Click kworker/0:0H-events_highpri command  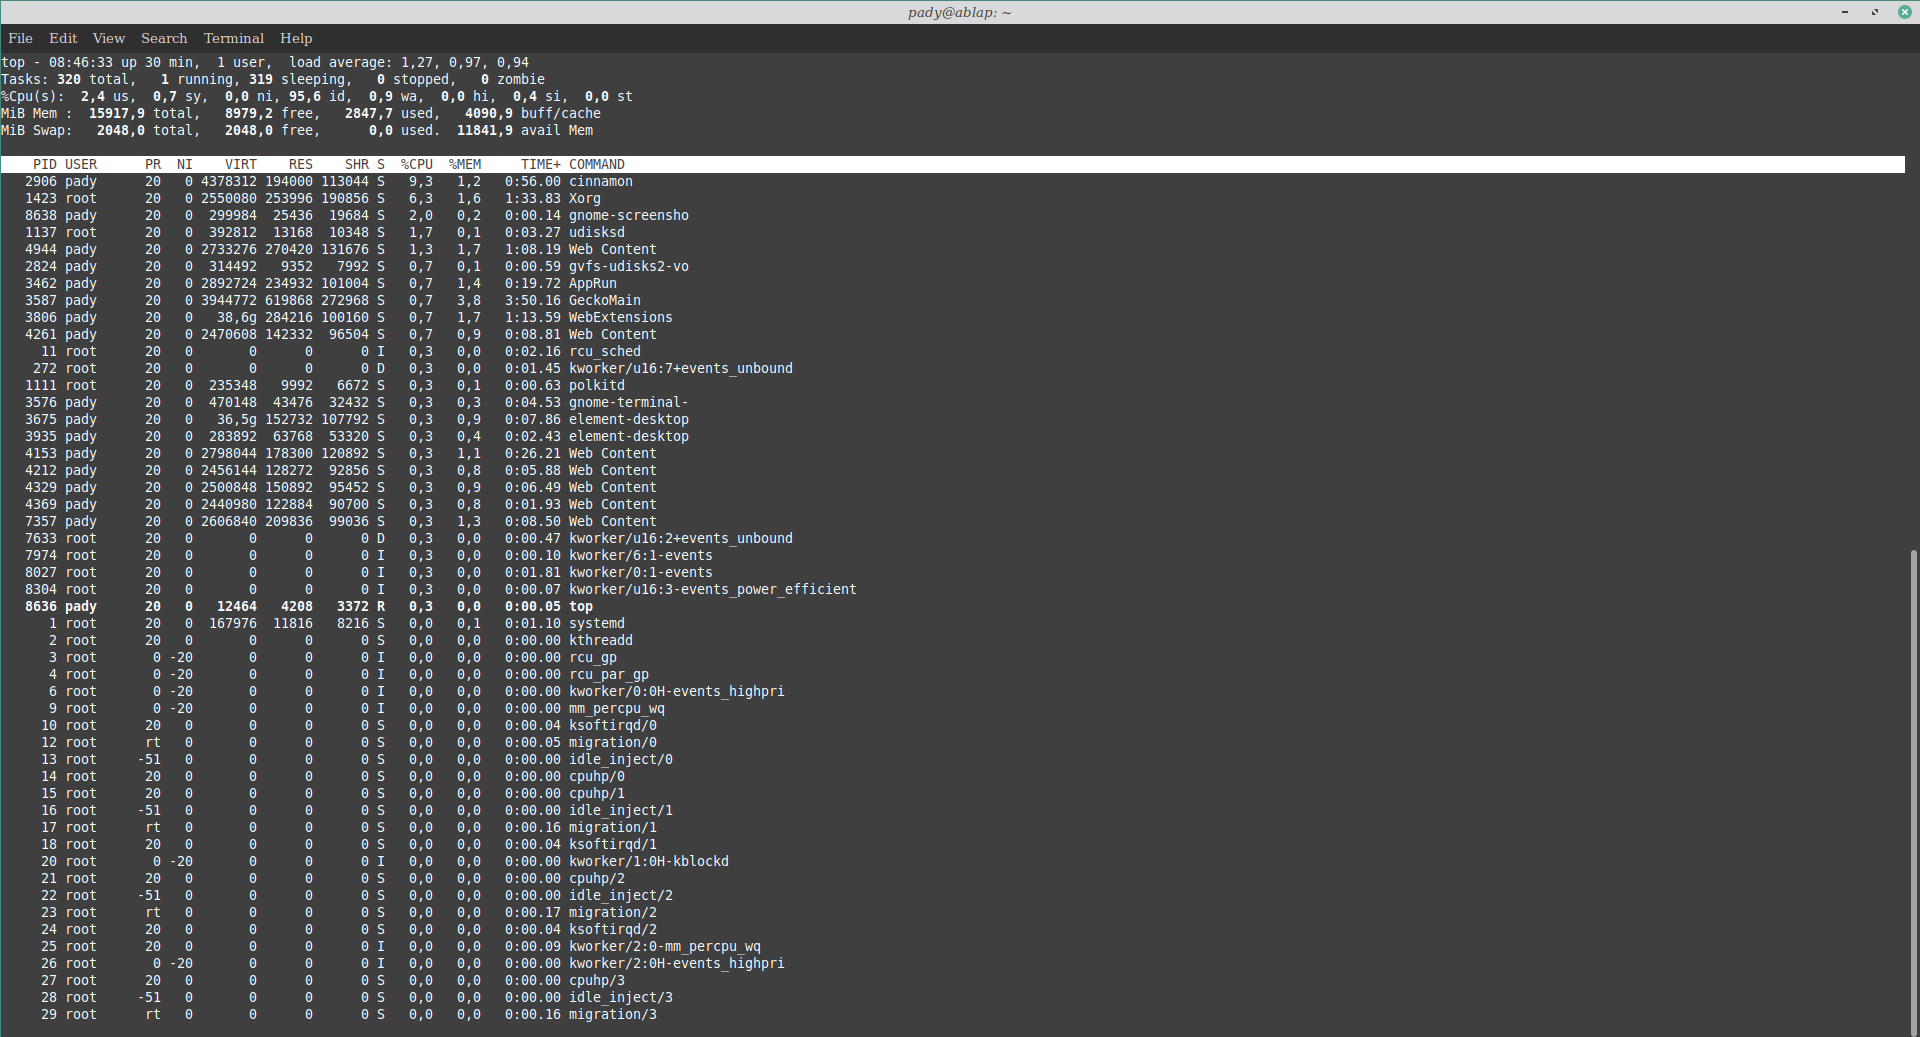coord(677,691)
